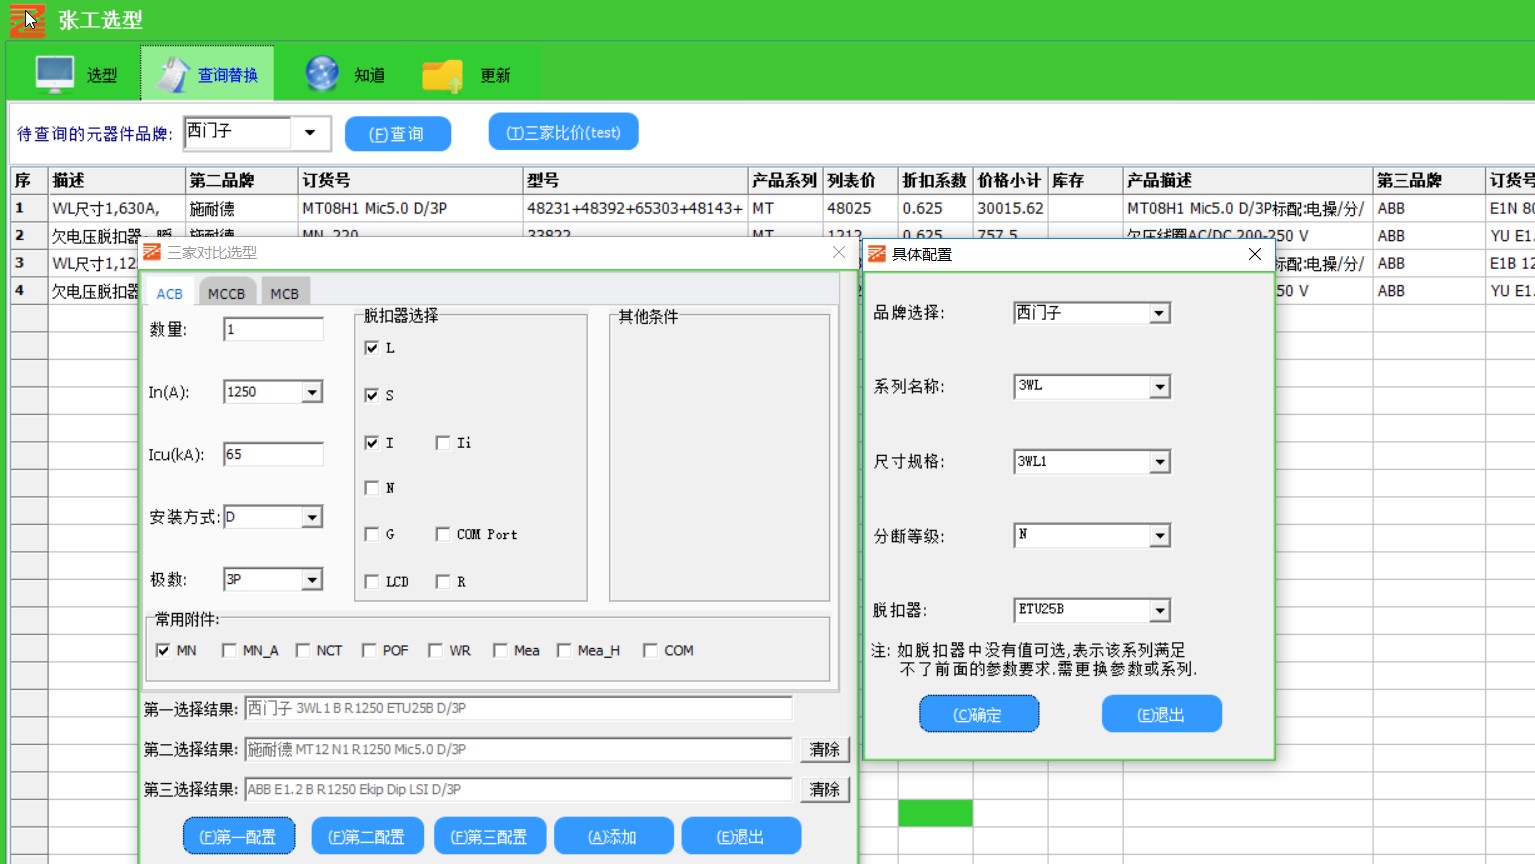Select the green highlighted table cell
1535x864 pixels.
935,813
